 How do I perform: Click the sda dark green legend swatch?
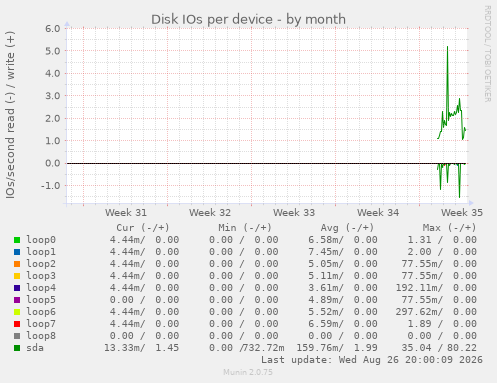[17, 348]
